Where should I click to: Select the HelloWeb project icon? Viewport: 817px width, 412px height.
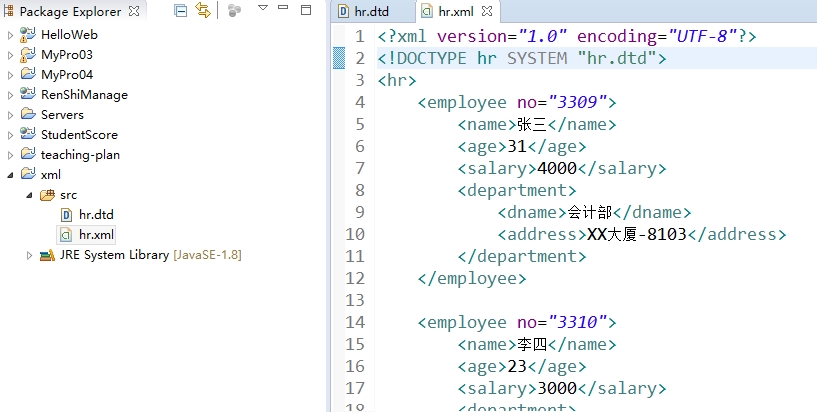(28, 34)
